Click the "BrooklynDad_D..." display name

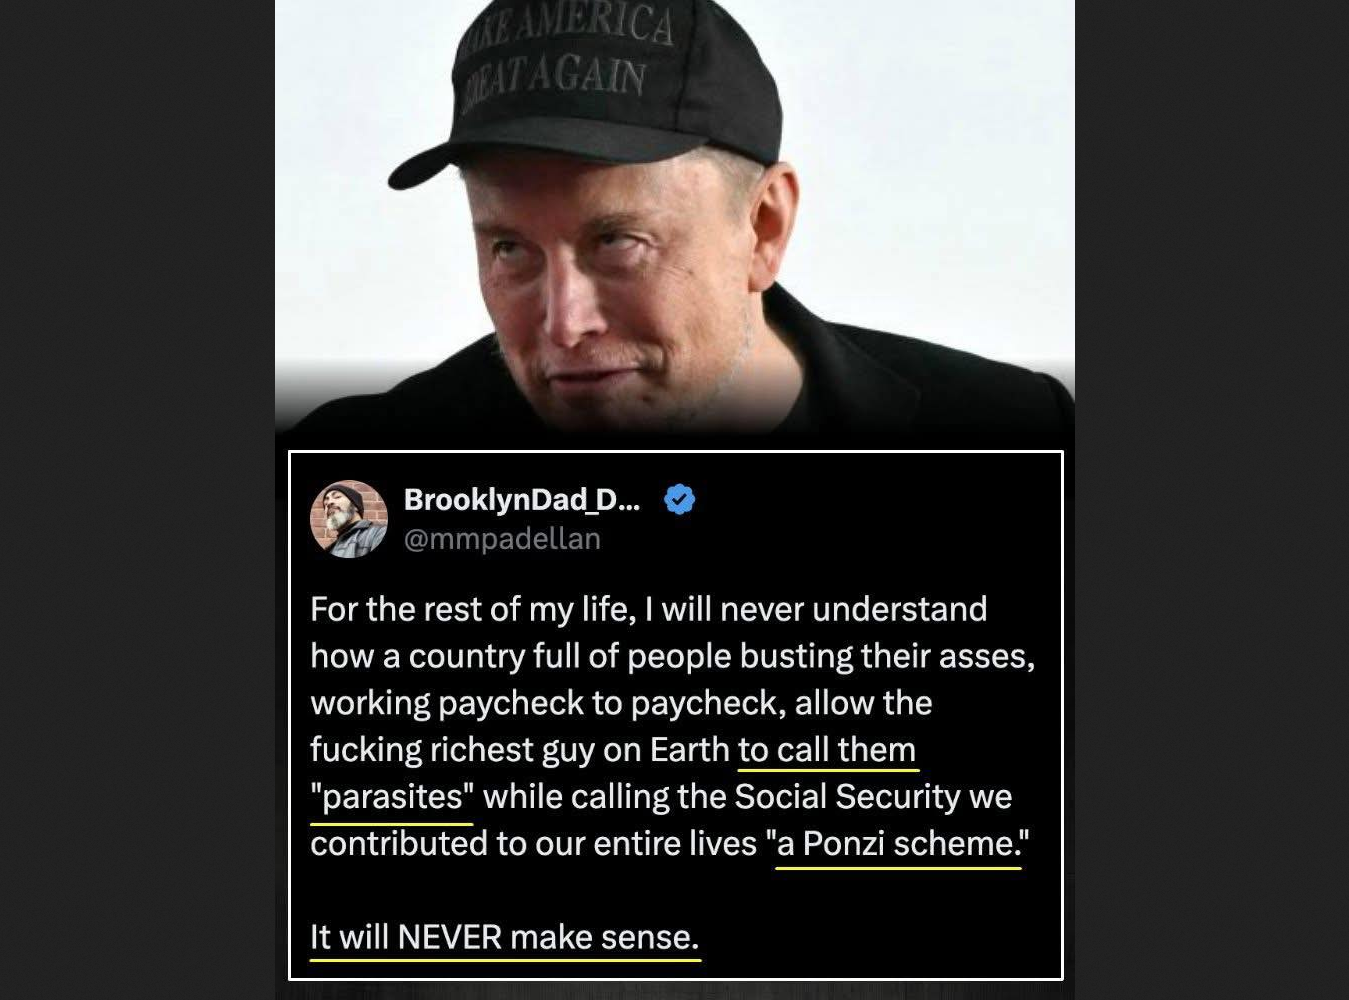pyautogui.click(x=521, y=499)
